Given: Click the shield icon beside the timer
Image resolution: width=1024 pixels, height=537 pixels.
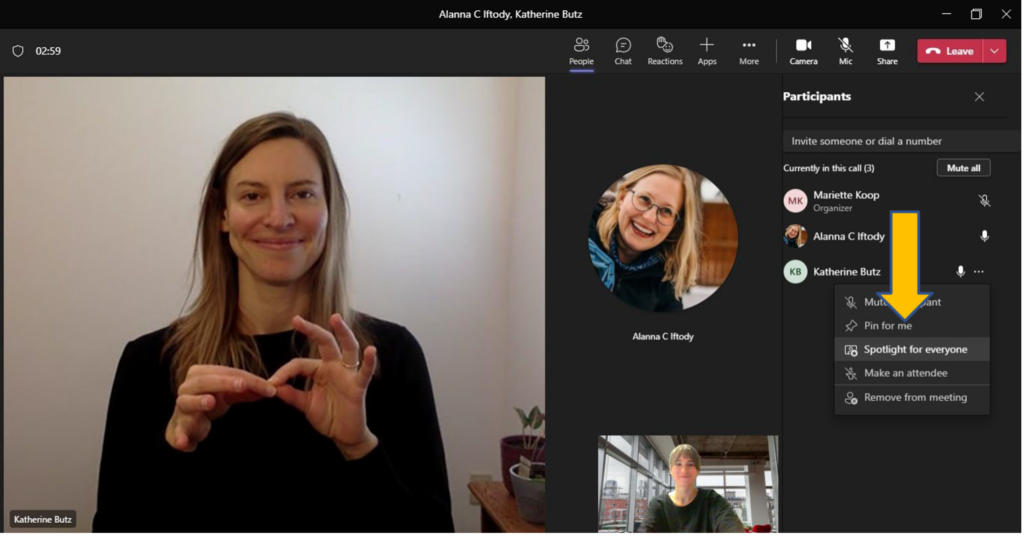Looking at the screenshot, I should click(x=18, y=51).
